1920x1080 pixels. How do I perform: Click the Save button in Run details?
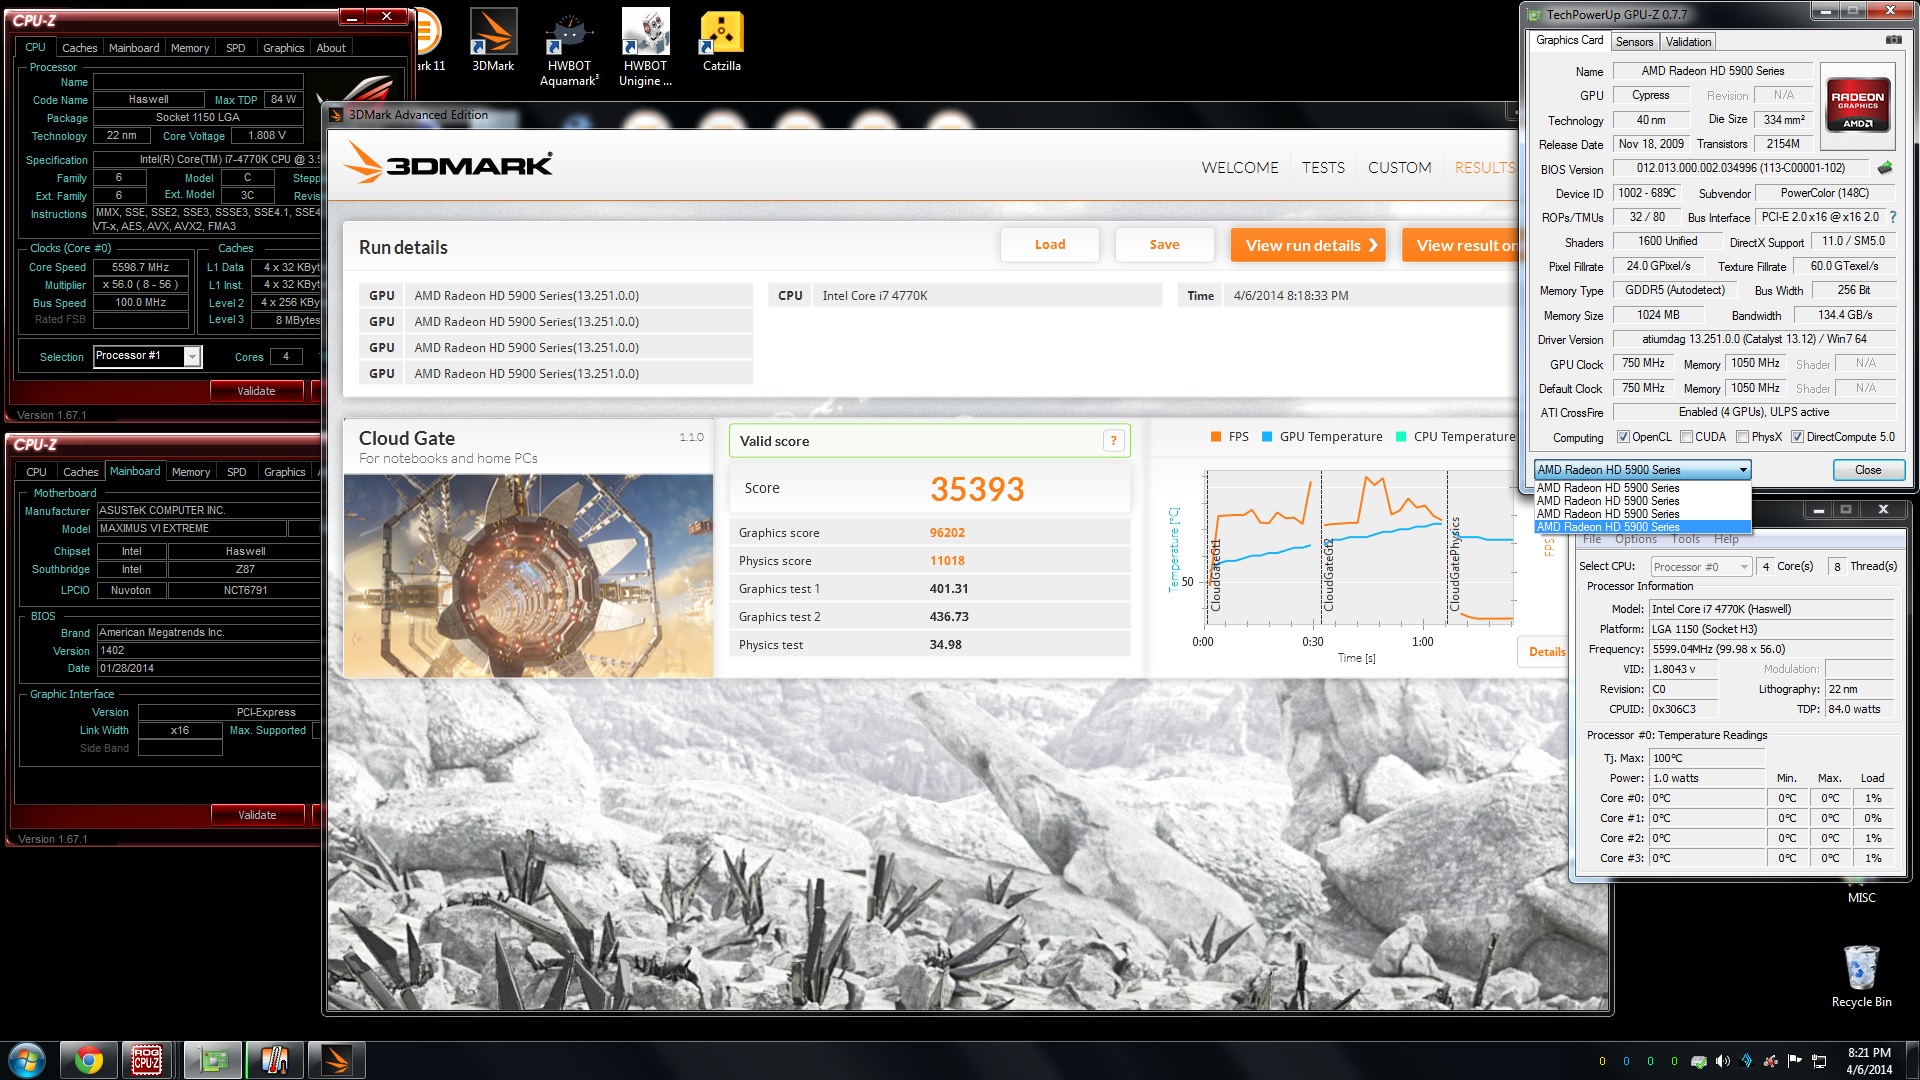pos(1164,245)
